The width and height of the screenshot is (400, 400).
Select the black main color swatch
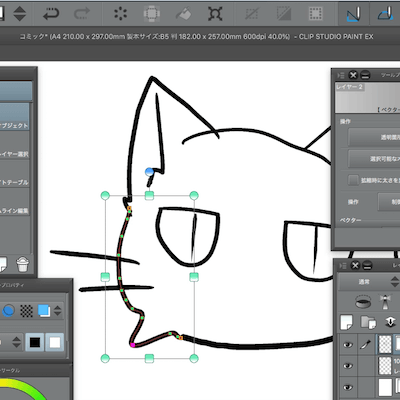tap(35, 342)
